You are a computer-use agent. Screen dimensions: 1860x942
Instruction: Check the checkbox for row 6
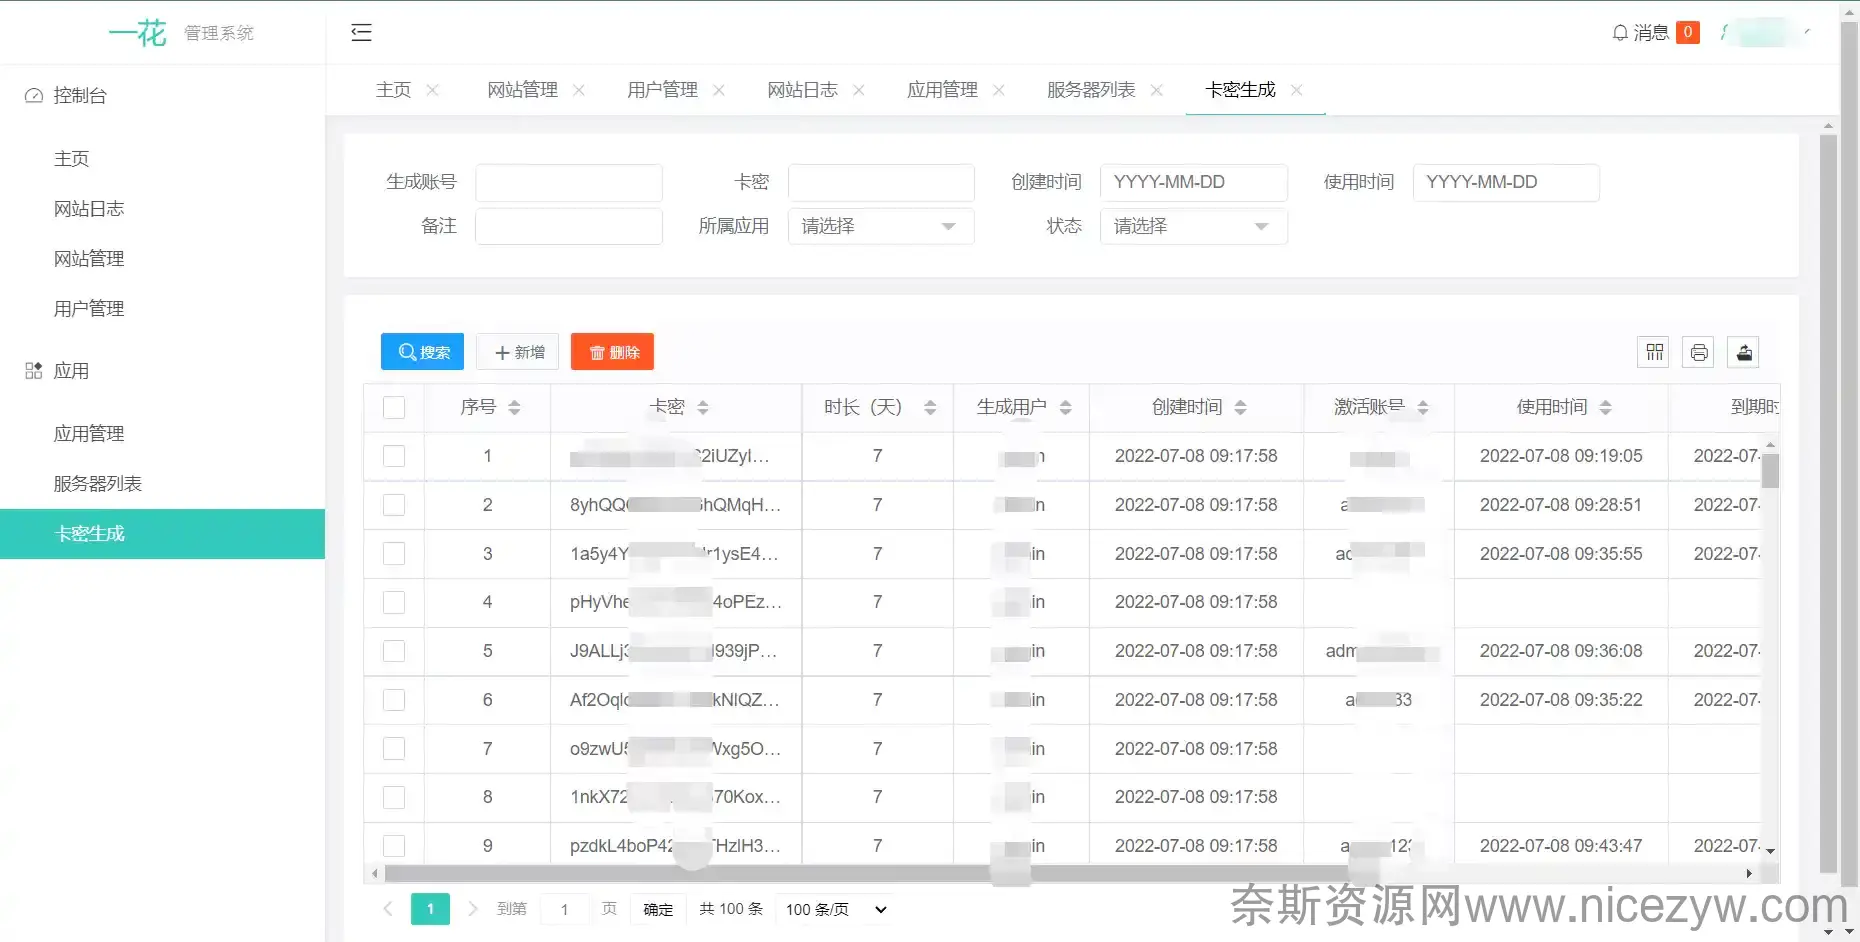(394, 700)
